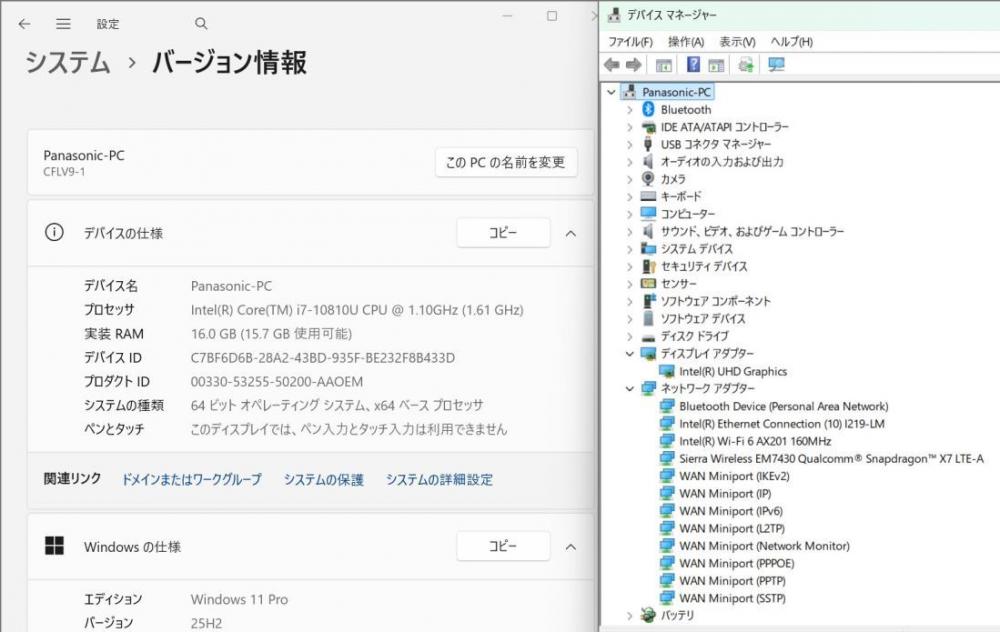Select WAN Miniport (Network Monitor) entry
The image size is (1000, 632).
pyautogui.click(x=764, y=545)
